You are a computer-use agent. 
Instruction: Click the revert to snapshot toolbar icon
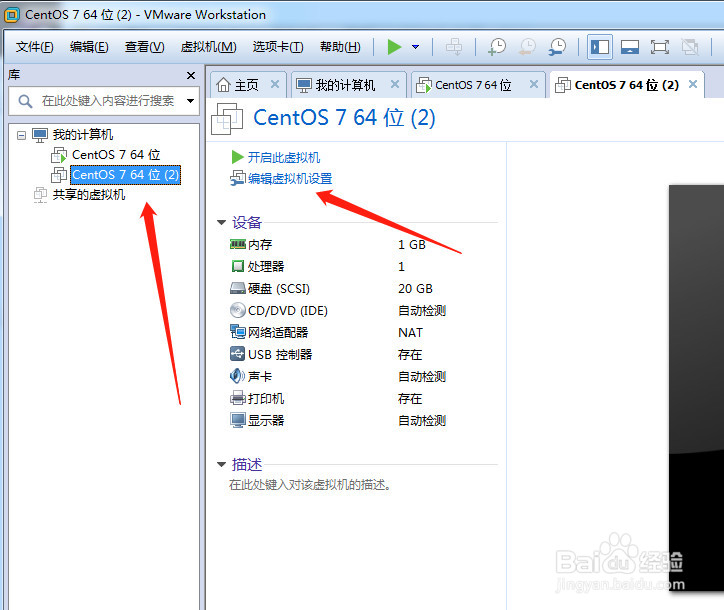point(527,47)
